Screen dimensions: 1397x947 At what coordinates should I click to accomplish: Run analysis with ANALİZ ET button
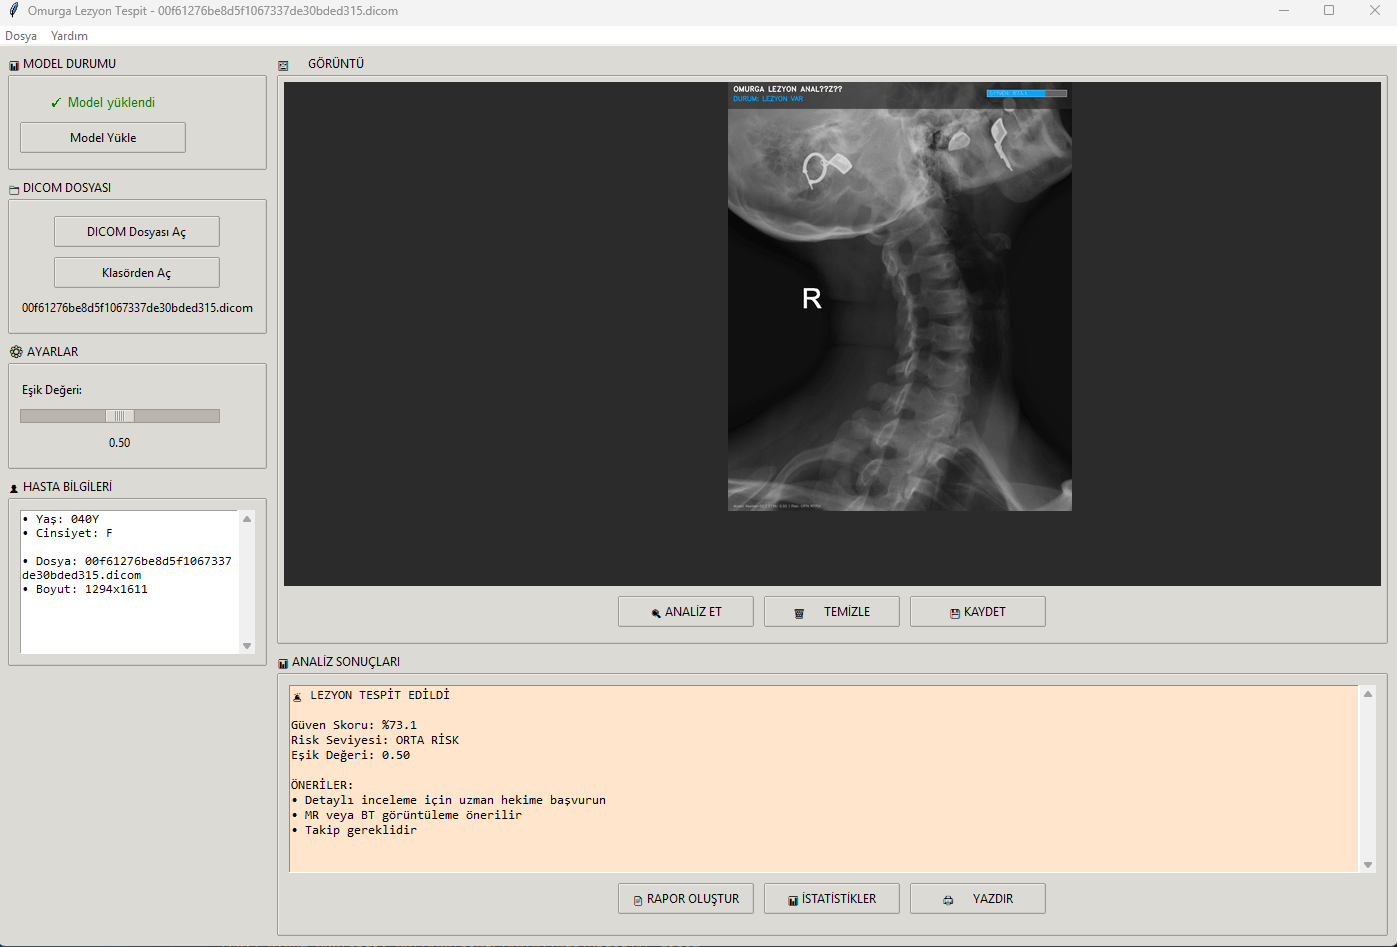click(x=686, y=612)
